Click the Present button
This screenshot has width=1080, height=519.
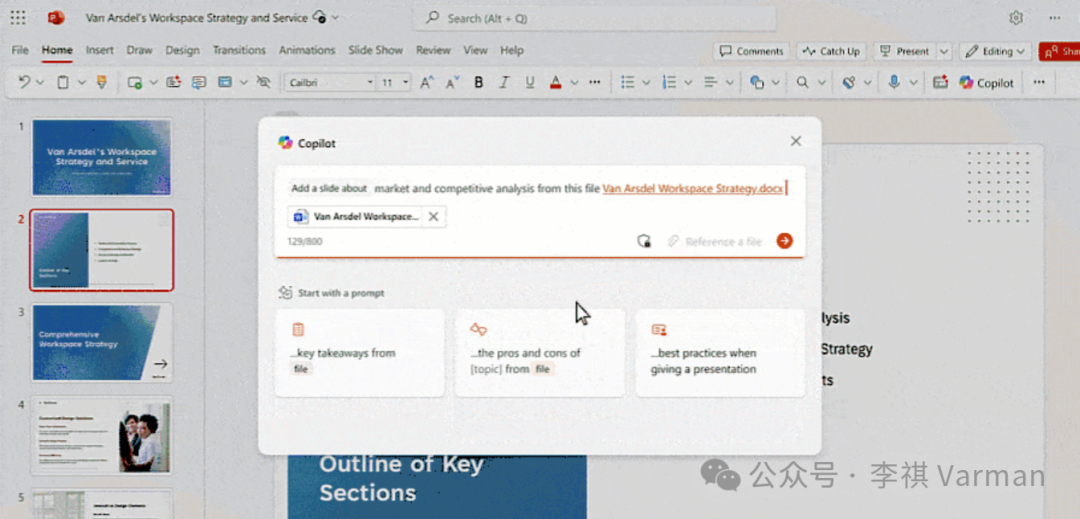pos(905,52)
